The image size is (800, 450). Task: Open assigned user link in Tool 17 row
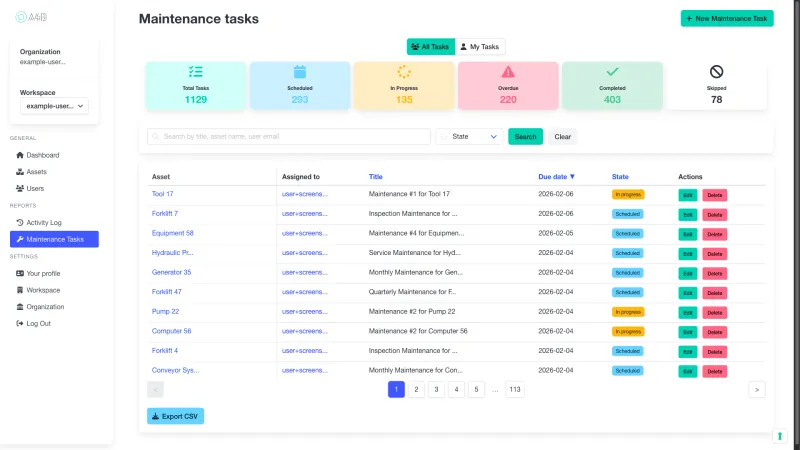pos(305,194)
